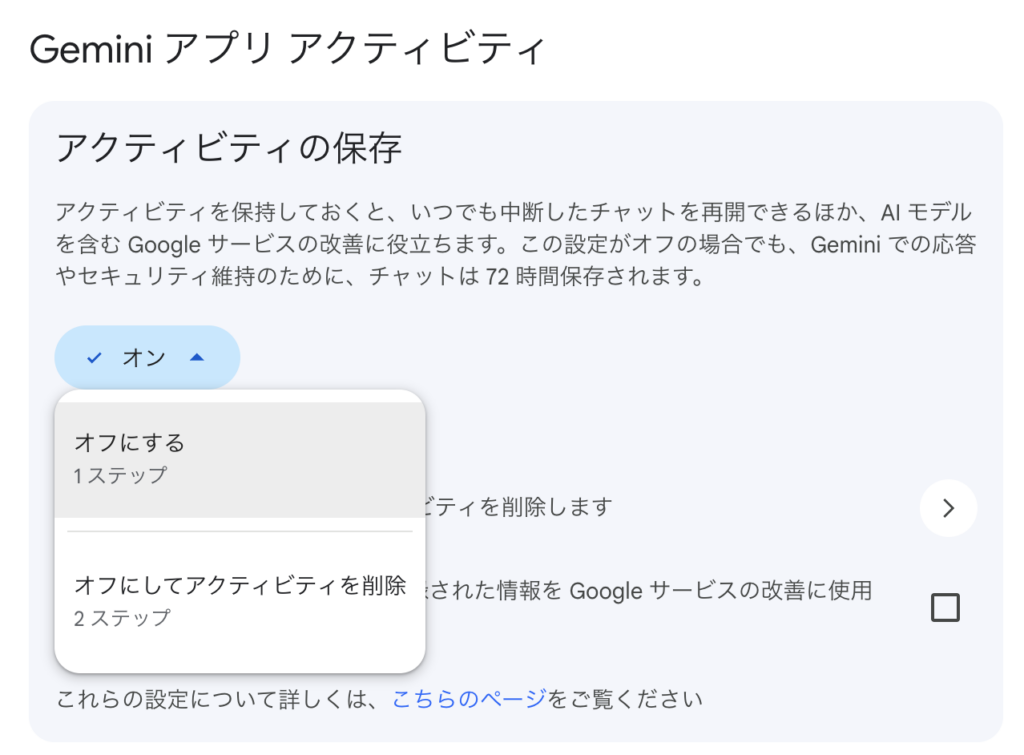Click the オン label on the activity button
The width and height of the screenshot is (1024, 755).
click(x=144, y=358)
